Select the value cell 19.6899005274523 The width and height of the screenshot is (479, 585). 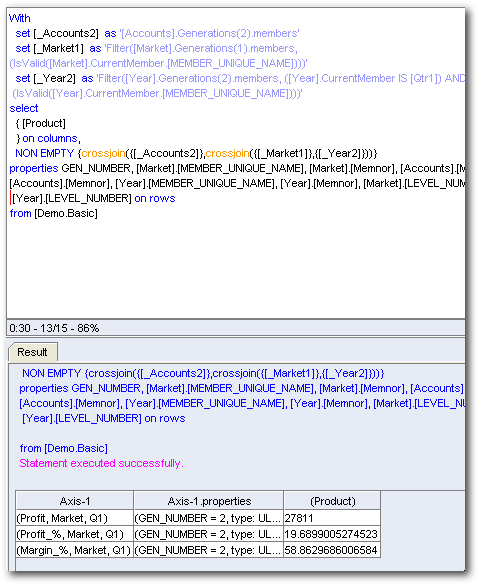tap(332, 534)
